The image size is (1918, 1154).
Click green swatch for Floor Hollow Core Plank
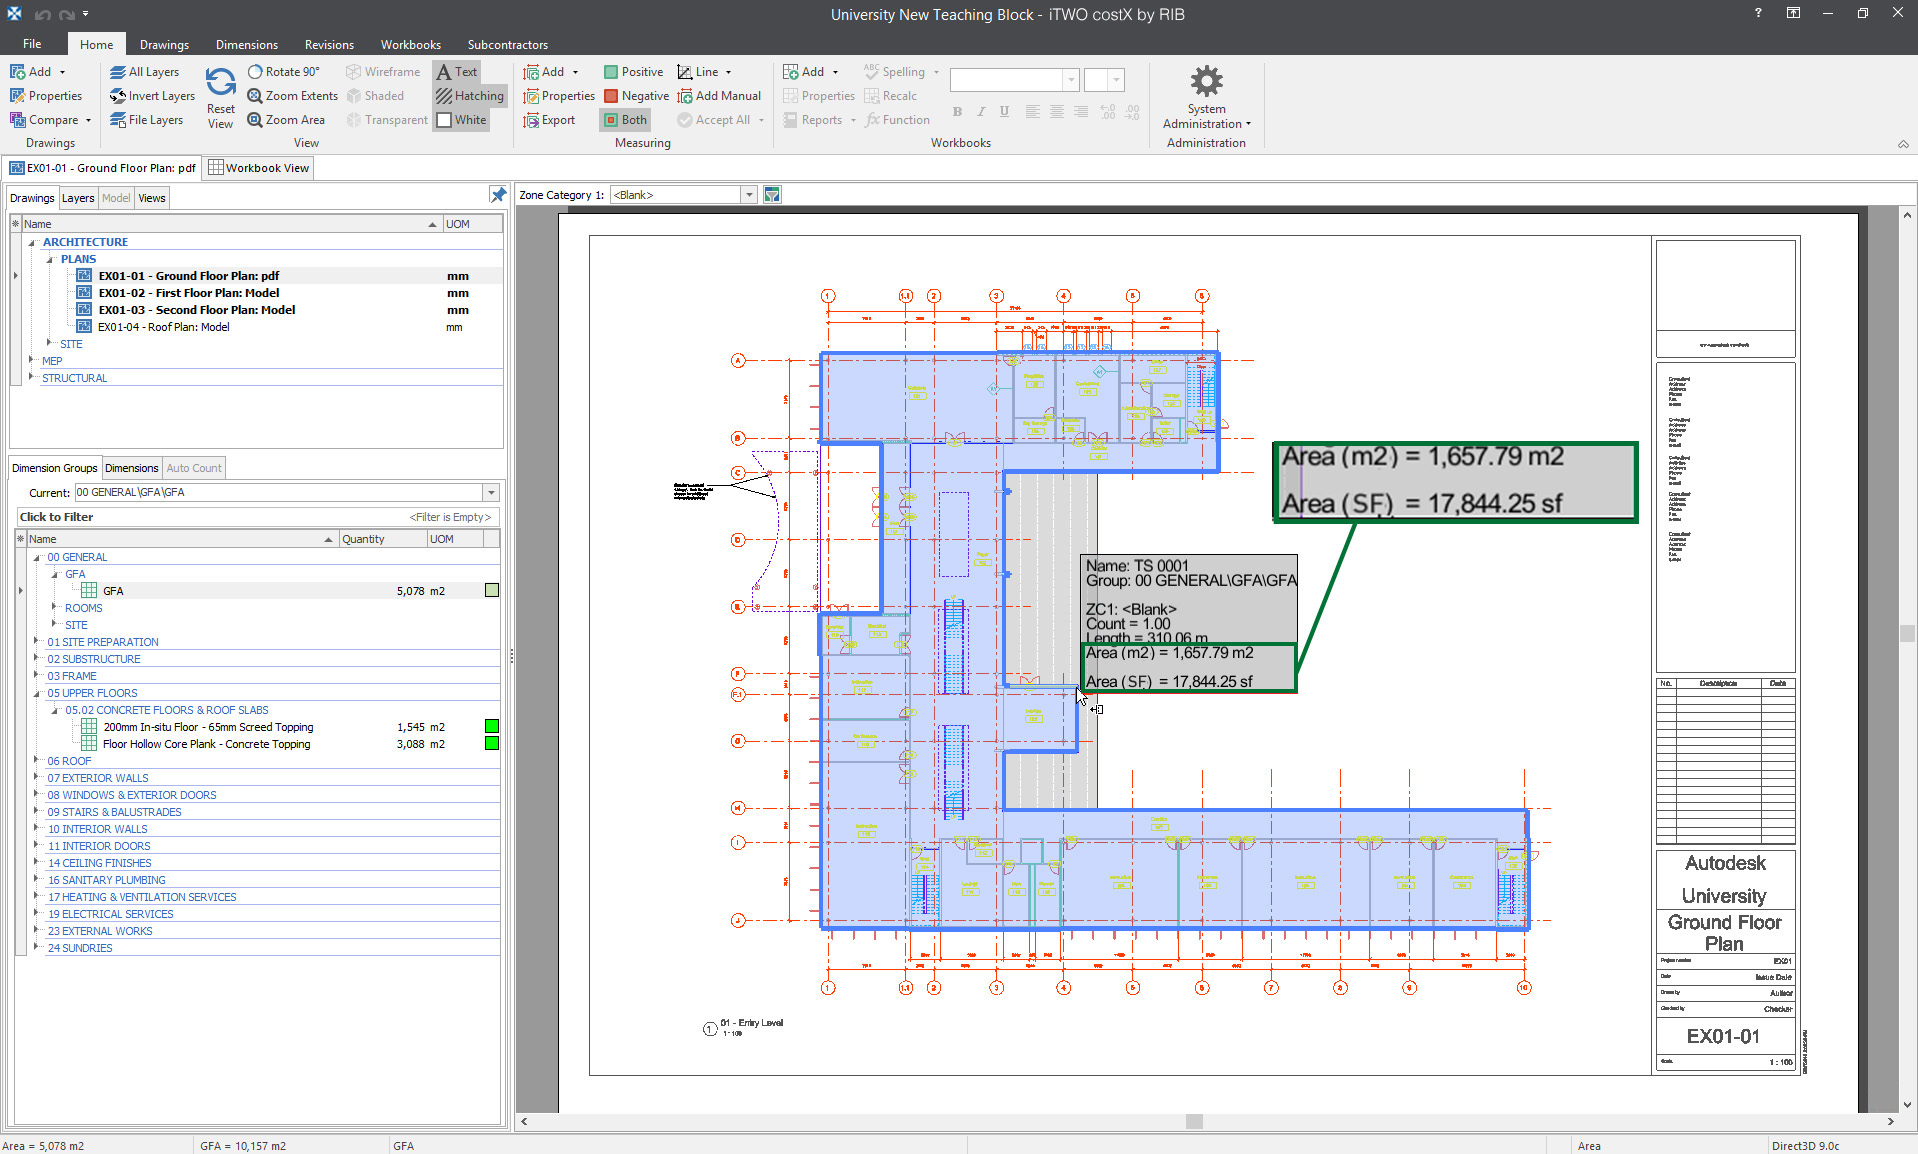pos(492,744)
